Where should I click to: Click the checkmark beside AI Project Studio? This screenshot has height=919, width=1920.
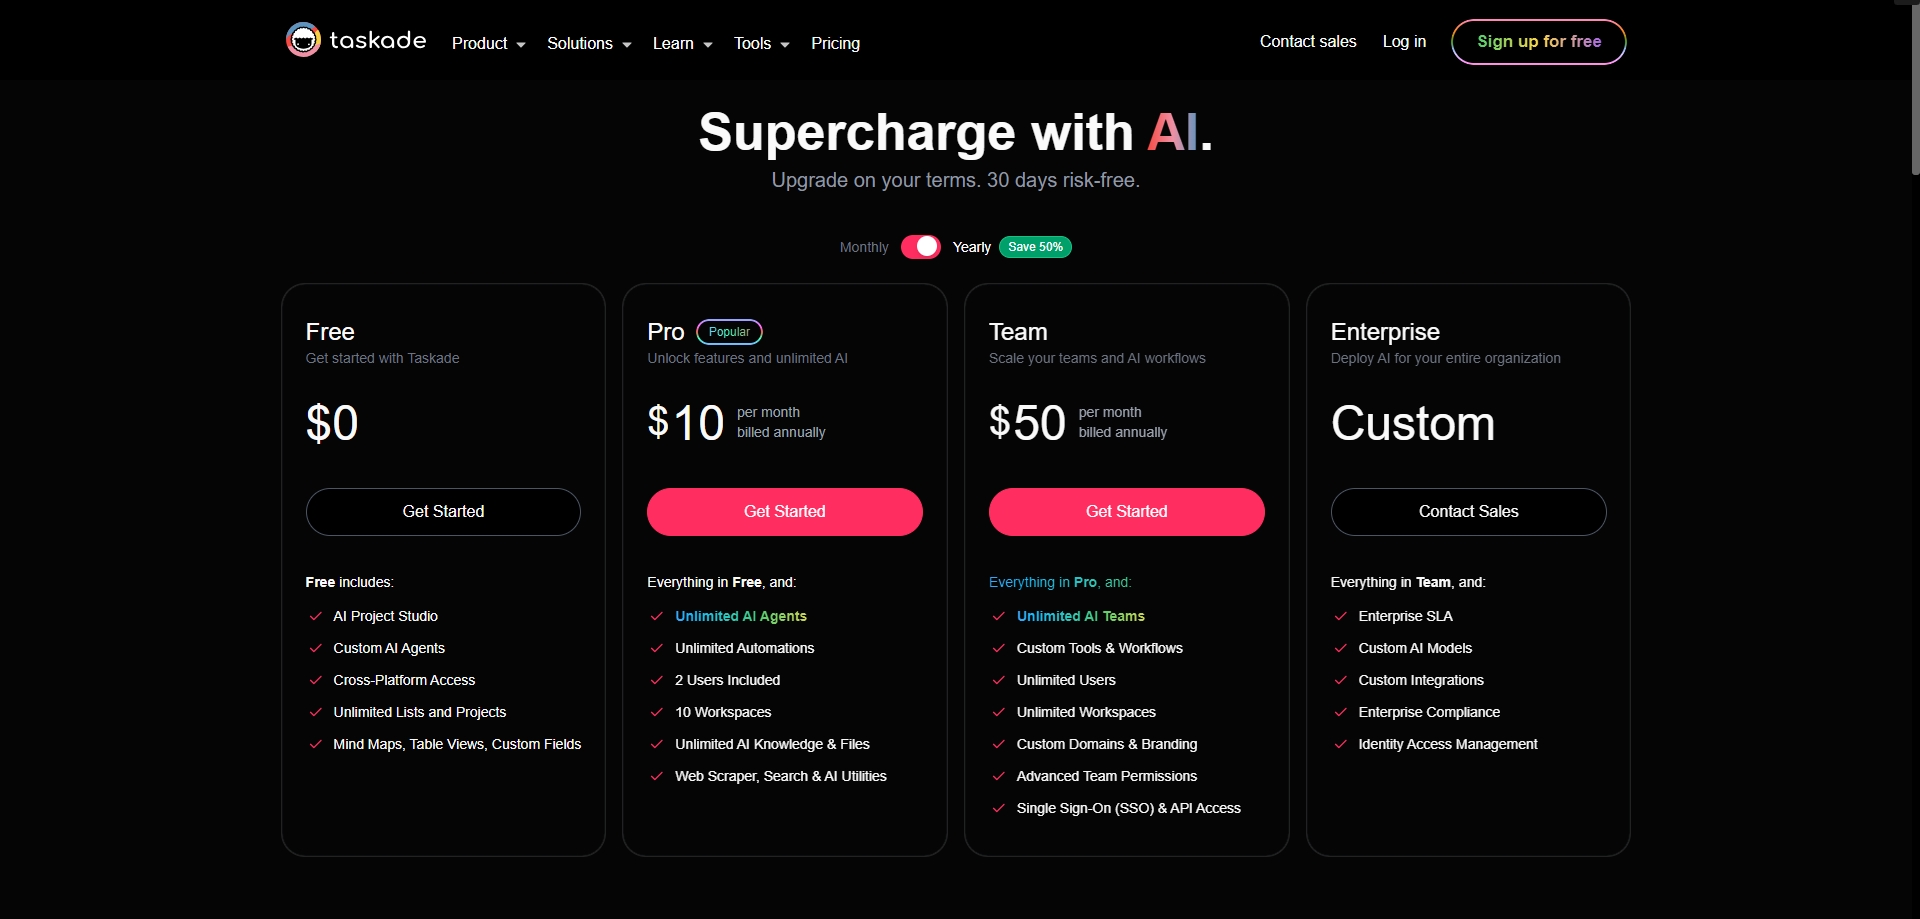[316, 617]
